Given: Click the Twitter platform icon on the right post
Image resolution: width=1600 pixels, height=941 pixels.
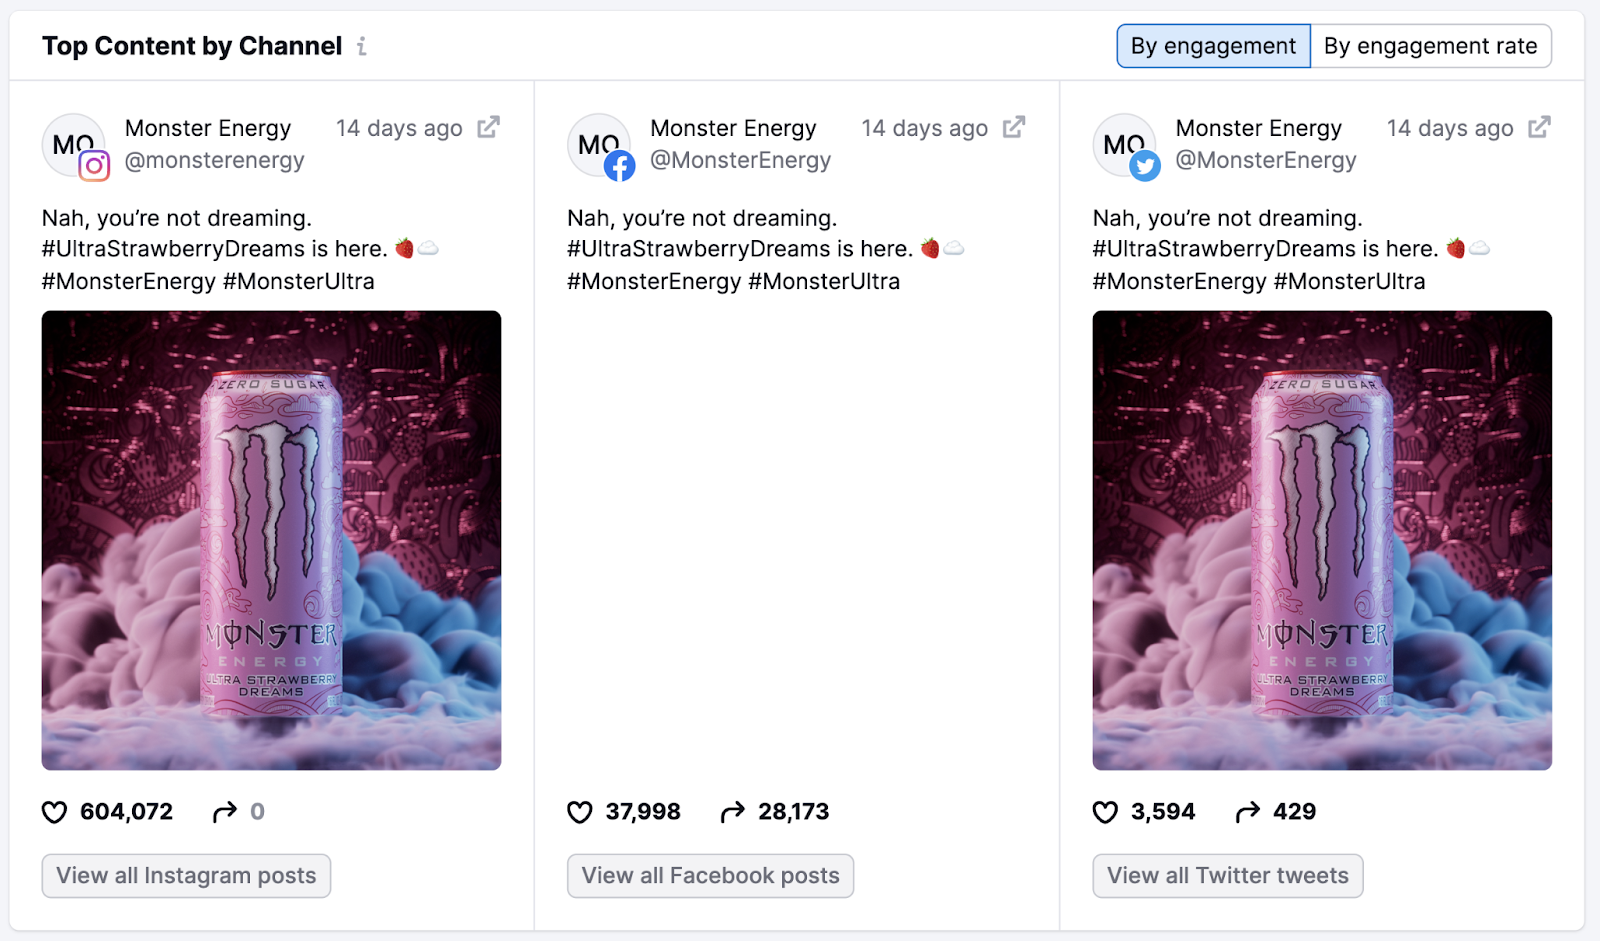Looking at the screenshot, I should (1144, 166).
